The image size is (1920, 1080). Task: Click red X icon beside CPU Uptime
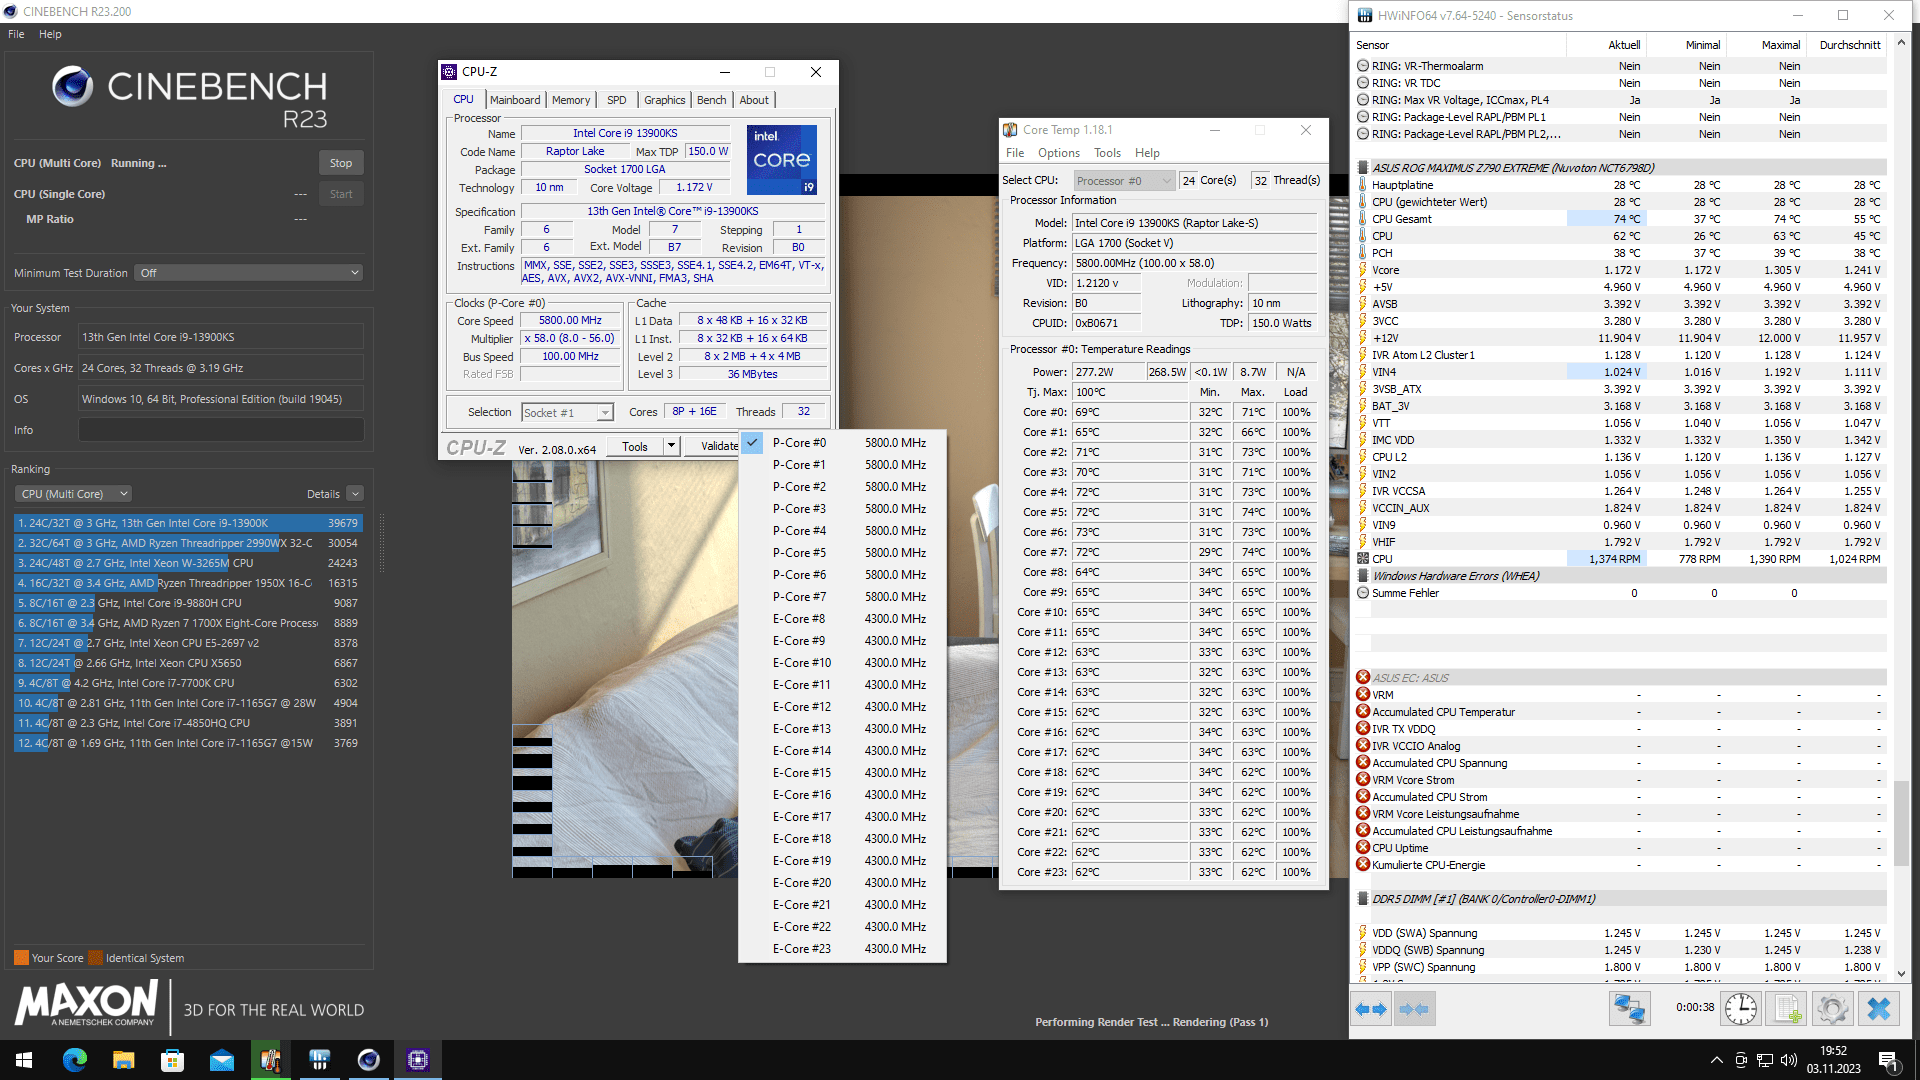coord(1362,848)
